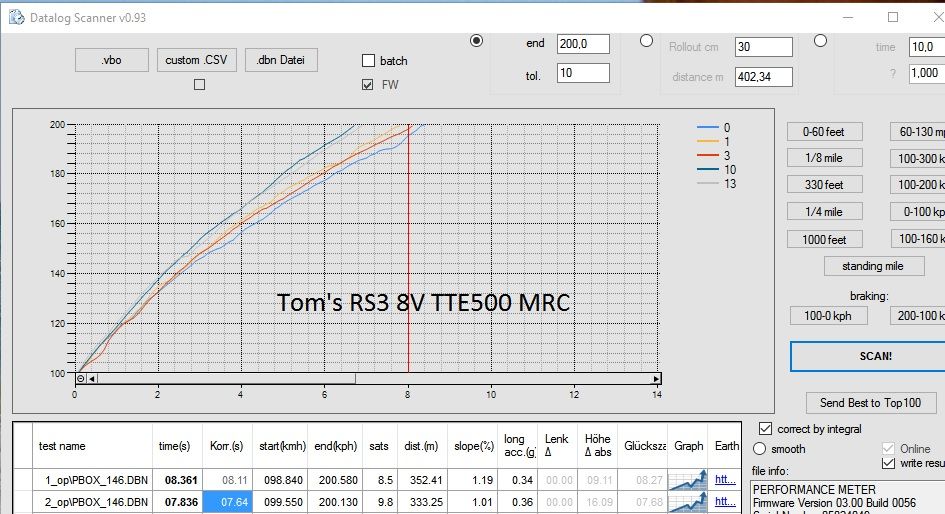Open Earth link in first row
The image size is (945, 514).
pos(725,480)
